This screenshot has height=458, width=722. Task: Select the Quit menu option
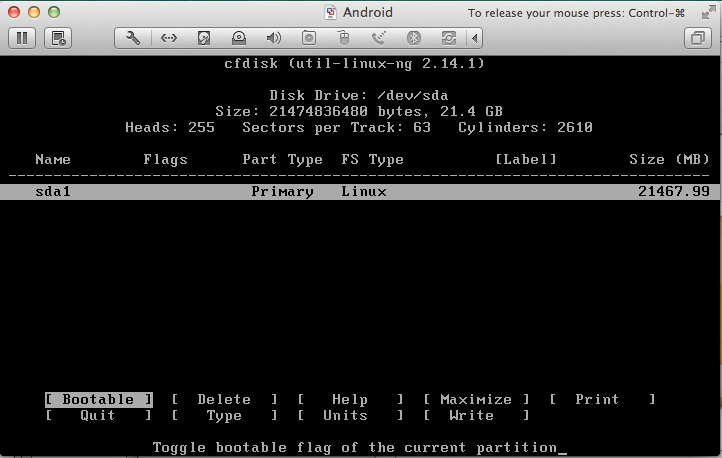tap(99, 416)
